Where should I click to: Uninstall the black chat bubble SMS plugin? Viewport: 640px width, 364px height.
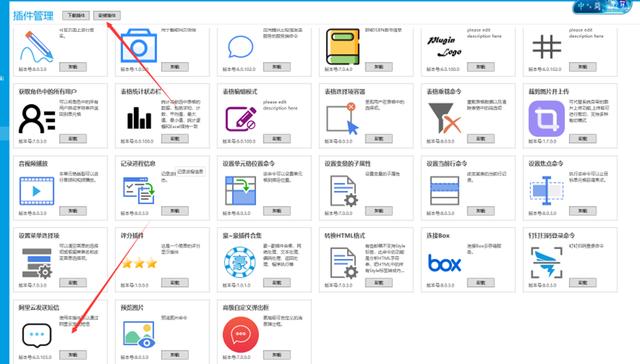(x=73, y=355)
